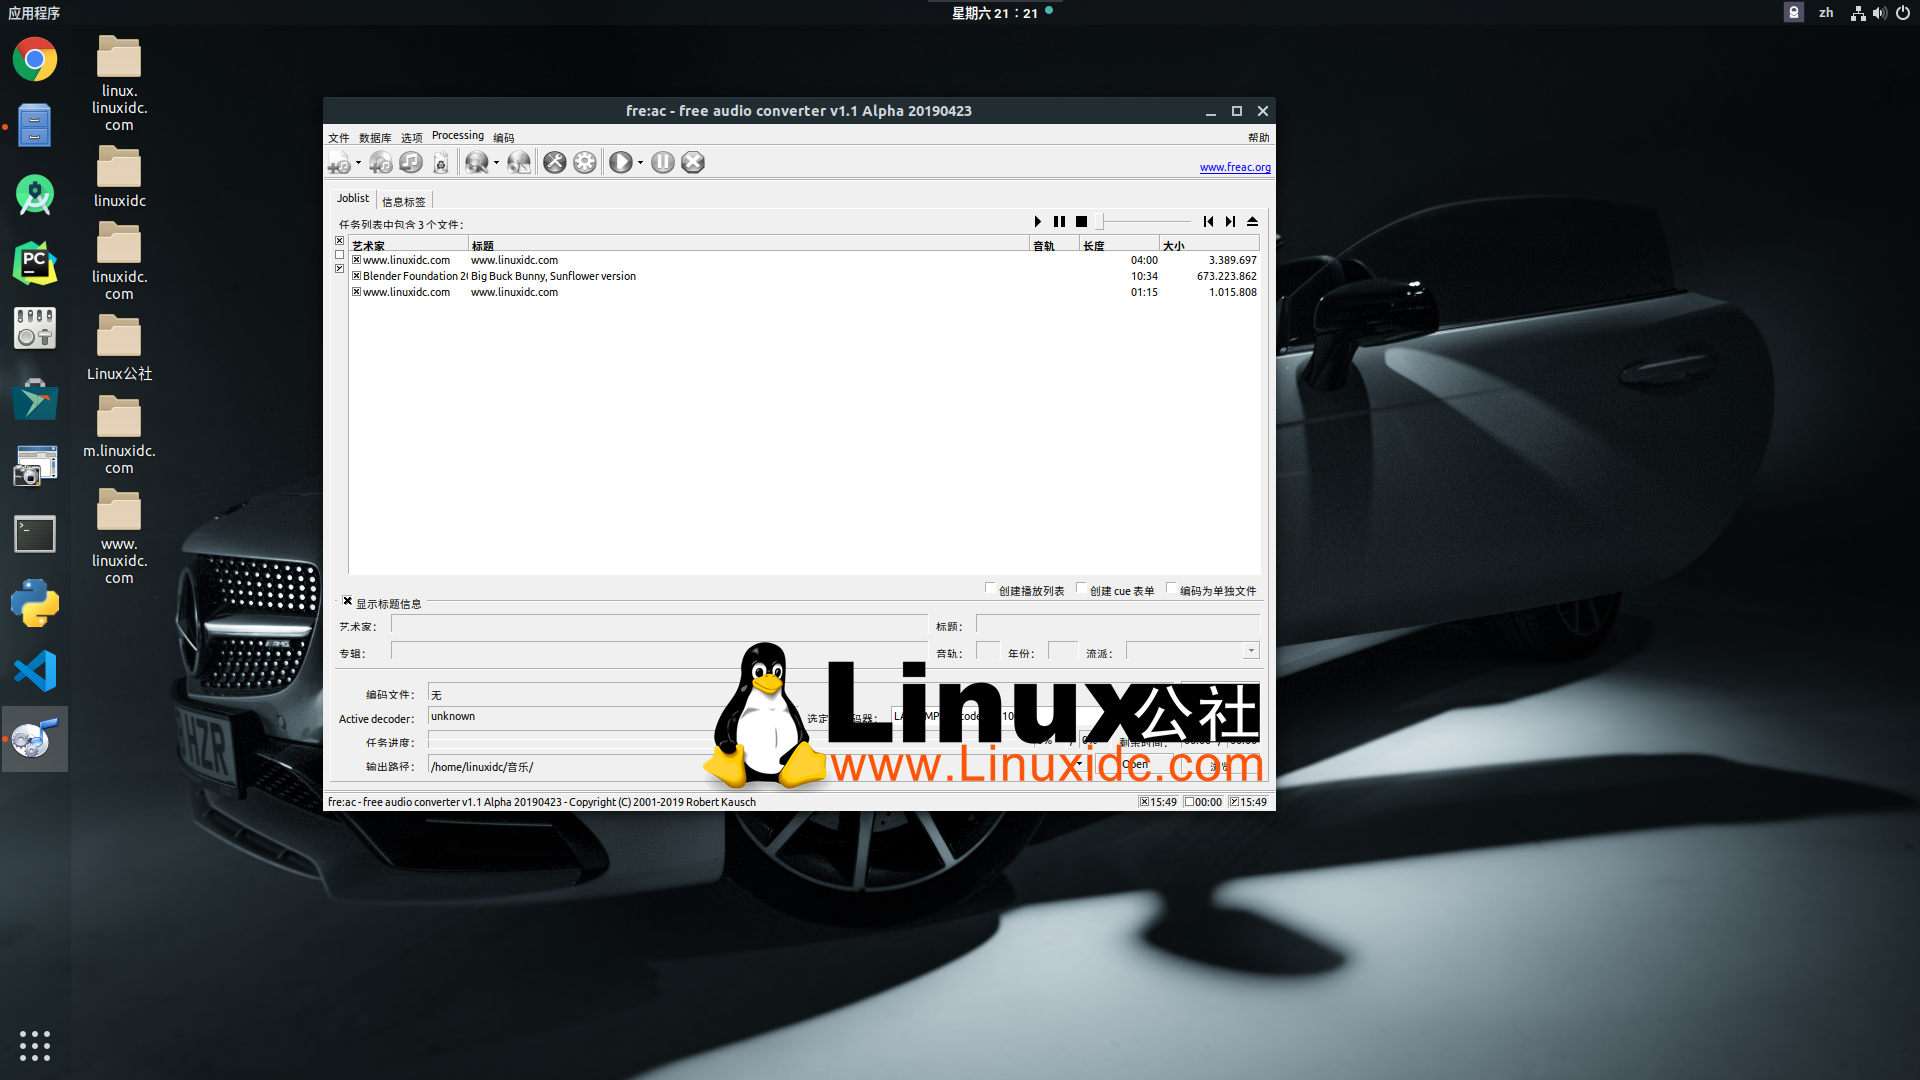The width and height of the screenshot is (1920, 1080).
Task: Stop encoding with the stop toolbar icon
Action: (x=692, y=162)
